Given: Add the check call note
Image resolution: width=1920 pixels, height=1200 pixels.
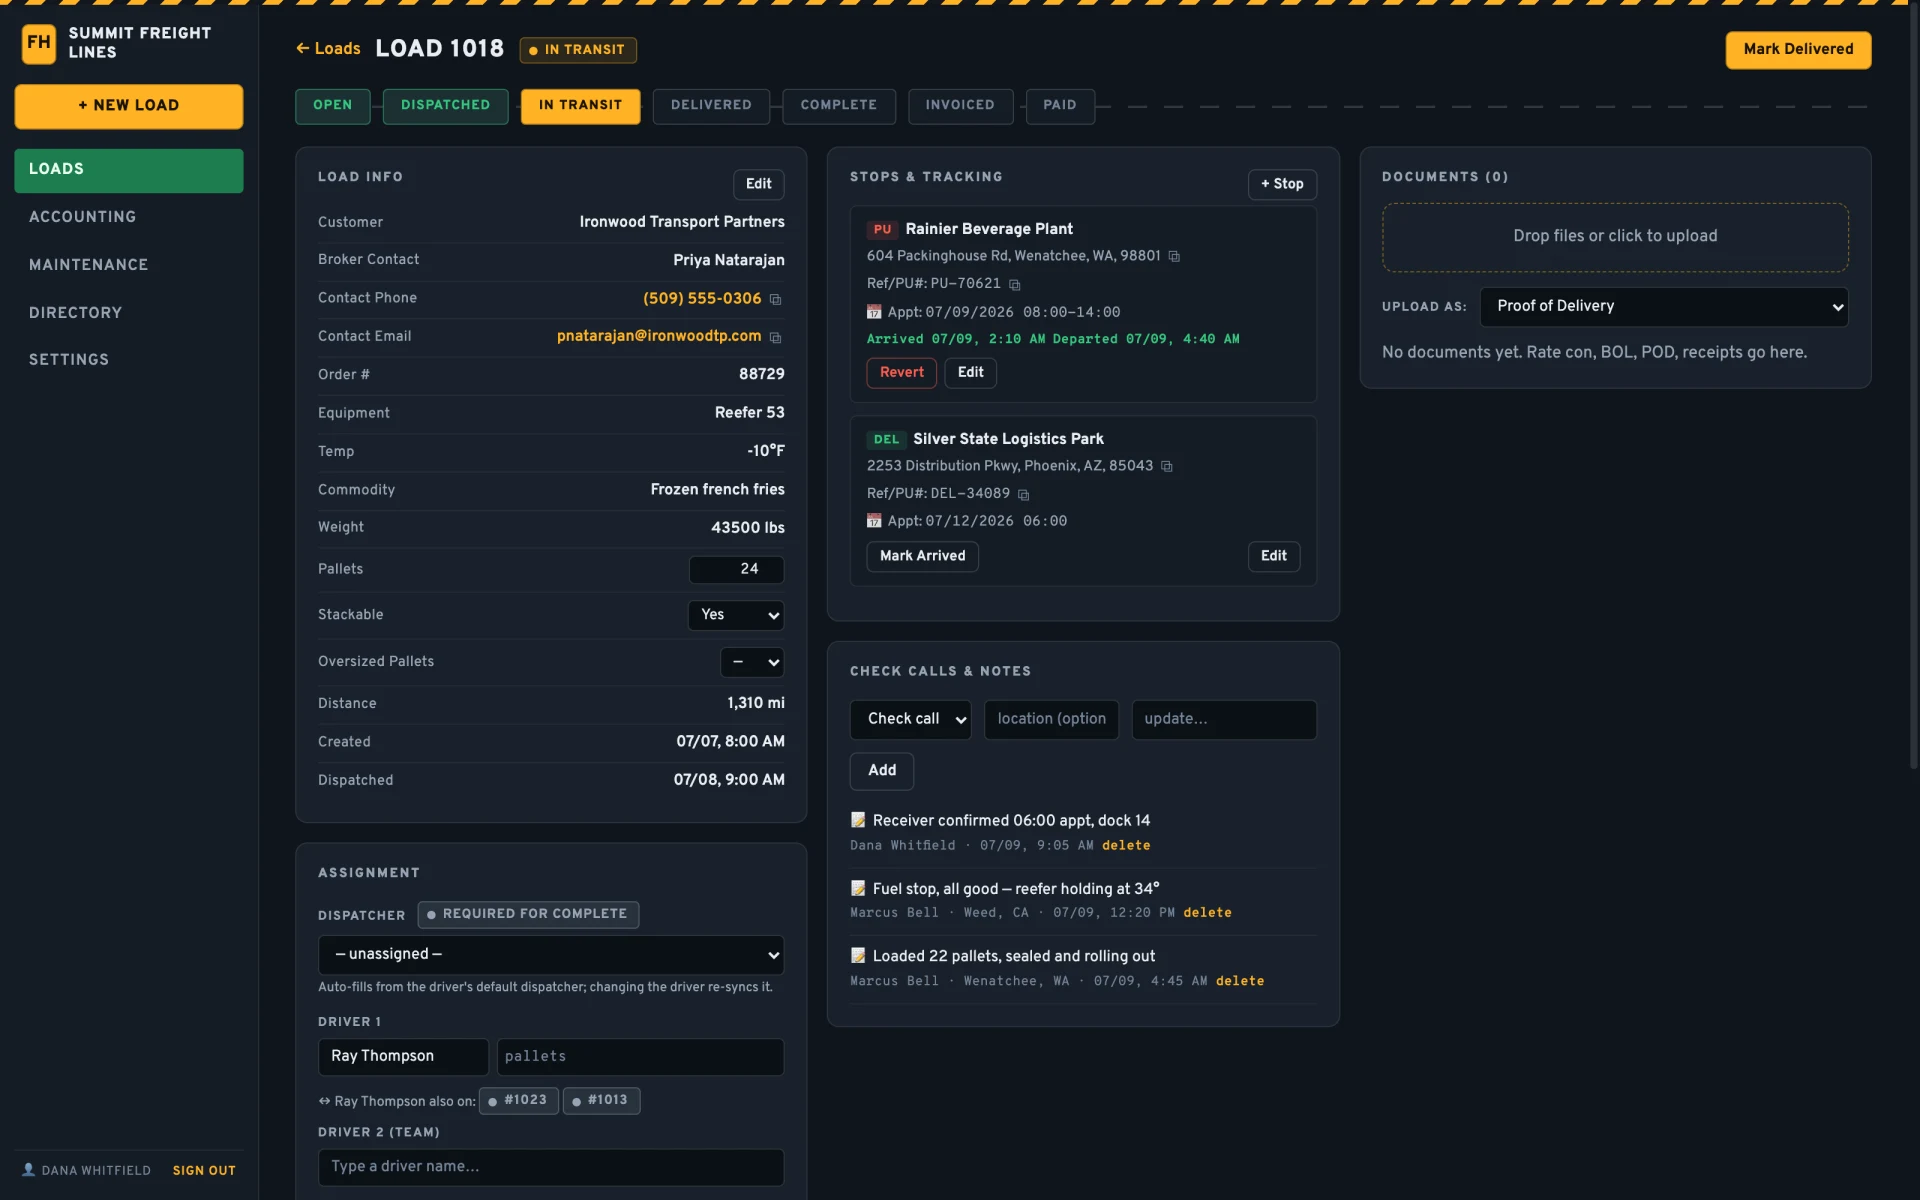Looking at the screenshot, I should 882,771.
